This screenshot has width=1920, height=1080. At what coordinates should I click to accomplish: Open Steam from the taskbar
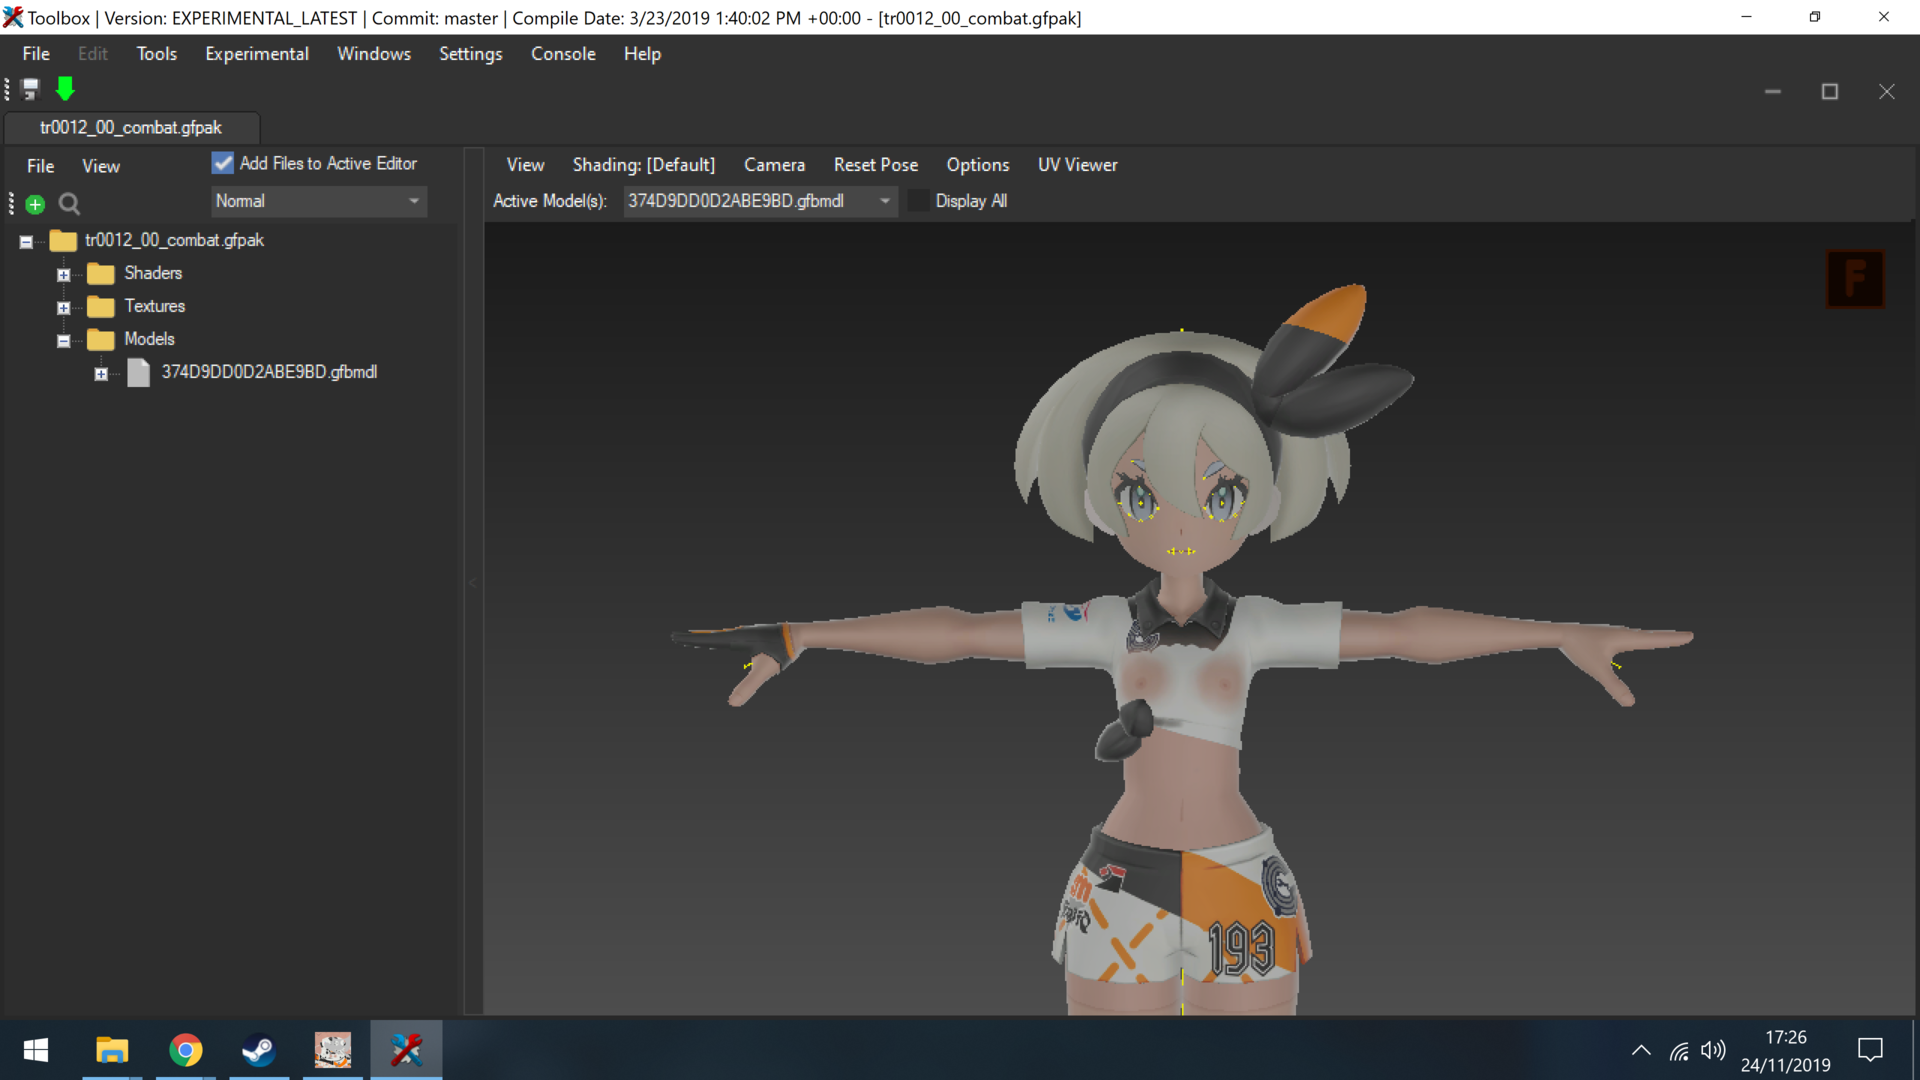[x=259, y=1050]
